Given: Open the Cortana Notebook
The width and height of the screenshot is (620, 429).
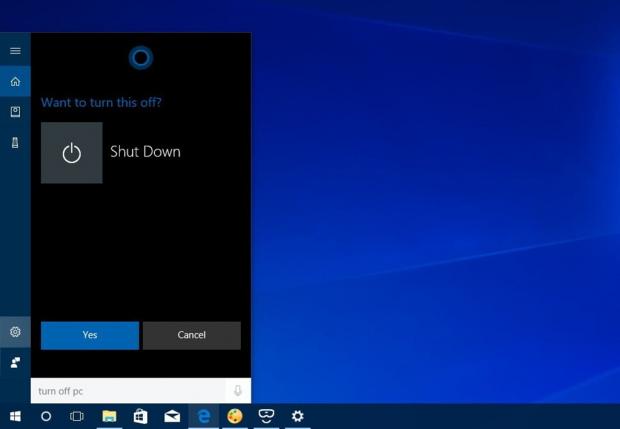Looking at the screenshot, I should click(15, 112).
